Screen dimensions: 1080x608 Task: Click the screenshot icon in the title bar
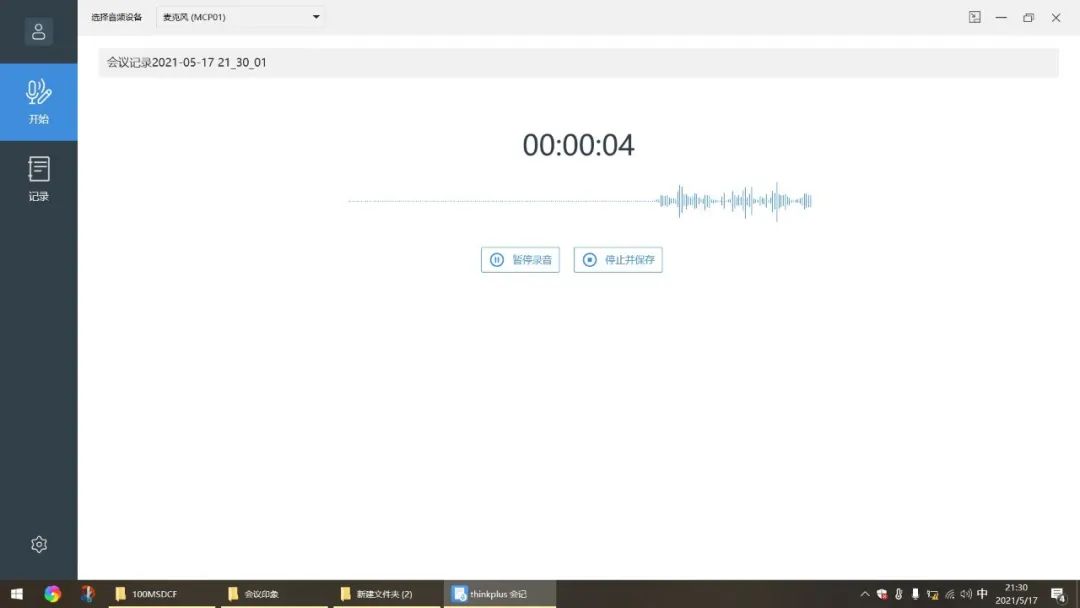pos(974,17)
